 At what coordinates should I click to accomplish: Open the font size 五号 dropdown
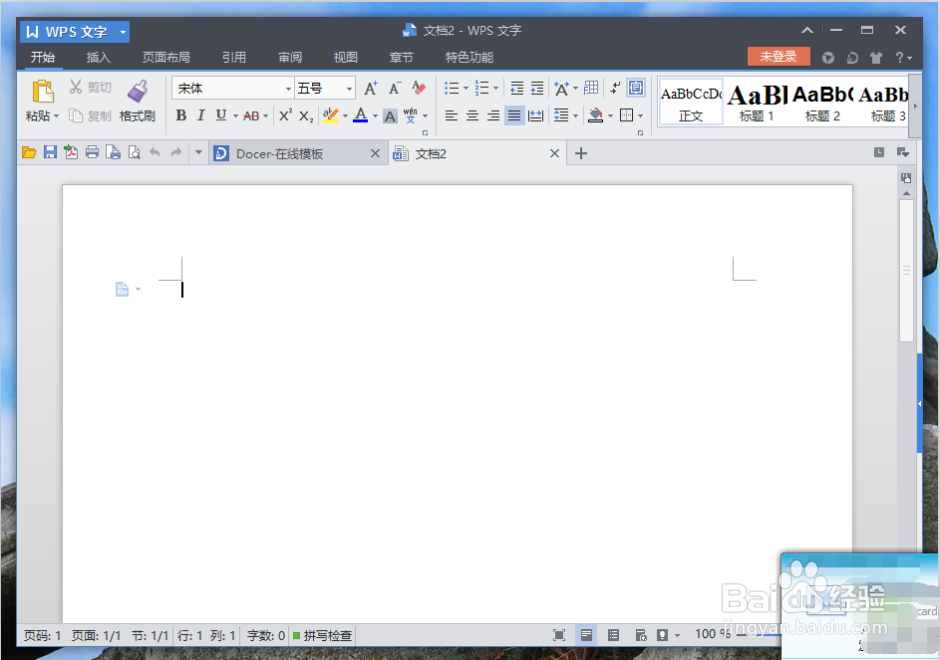click(x=349, y=89)
